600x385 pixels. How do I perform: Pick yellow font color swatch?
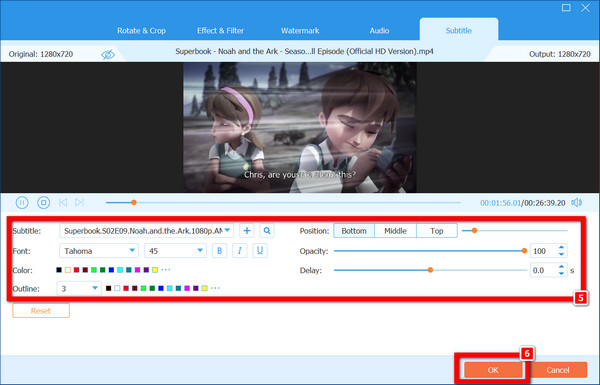coord(155,270)
